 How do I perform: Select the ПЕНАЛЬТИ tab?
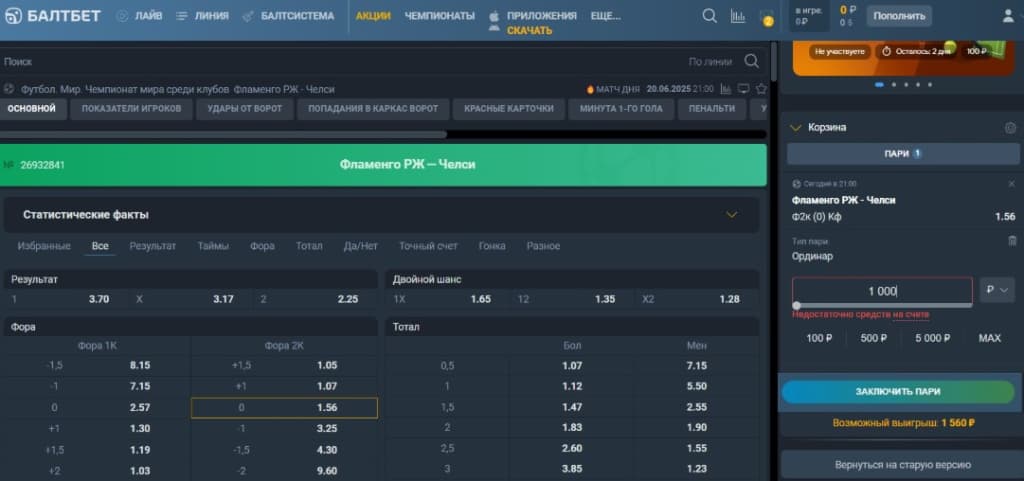click(711, 109)
